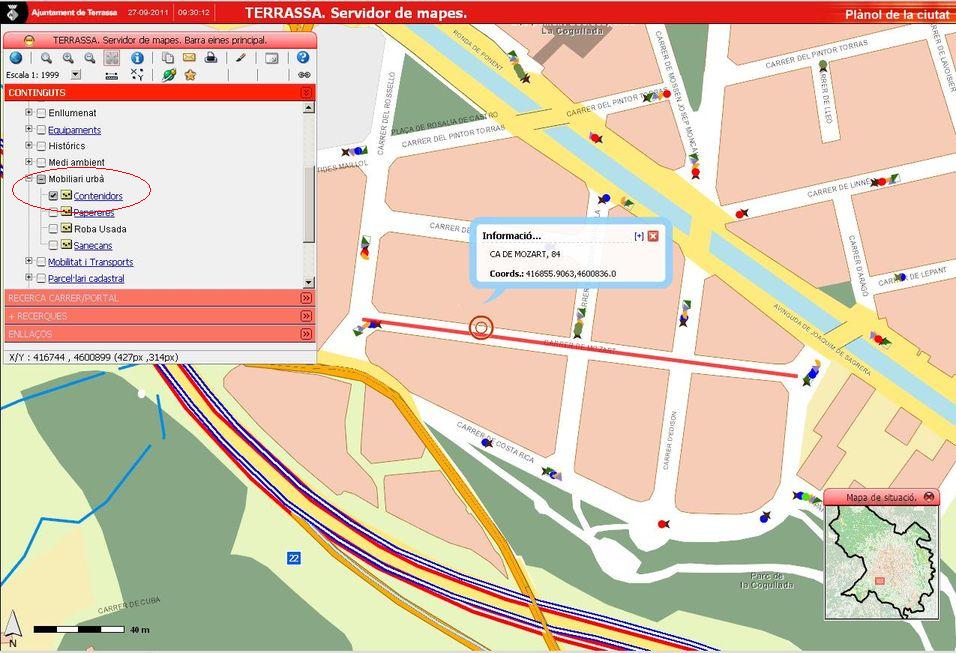Open the Sanecans layer link
The width and height of the screenshot is (956, 653).
pyautogui.click(x=93, y=245)
